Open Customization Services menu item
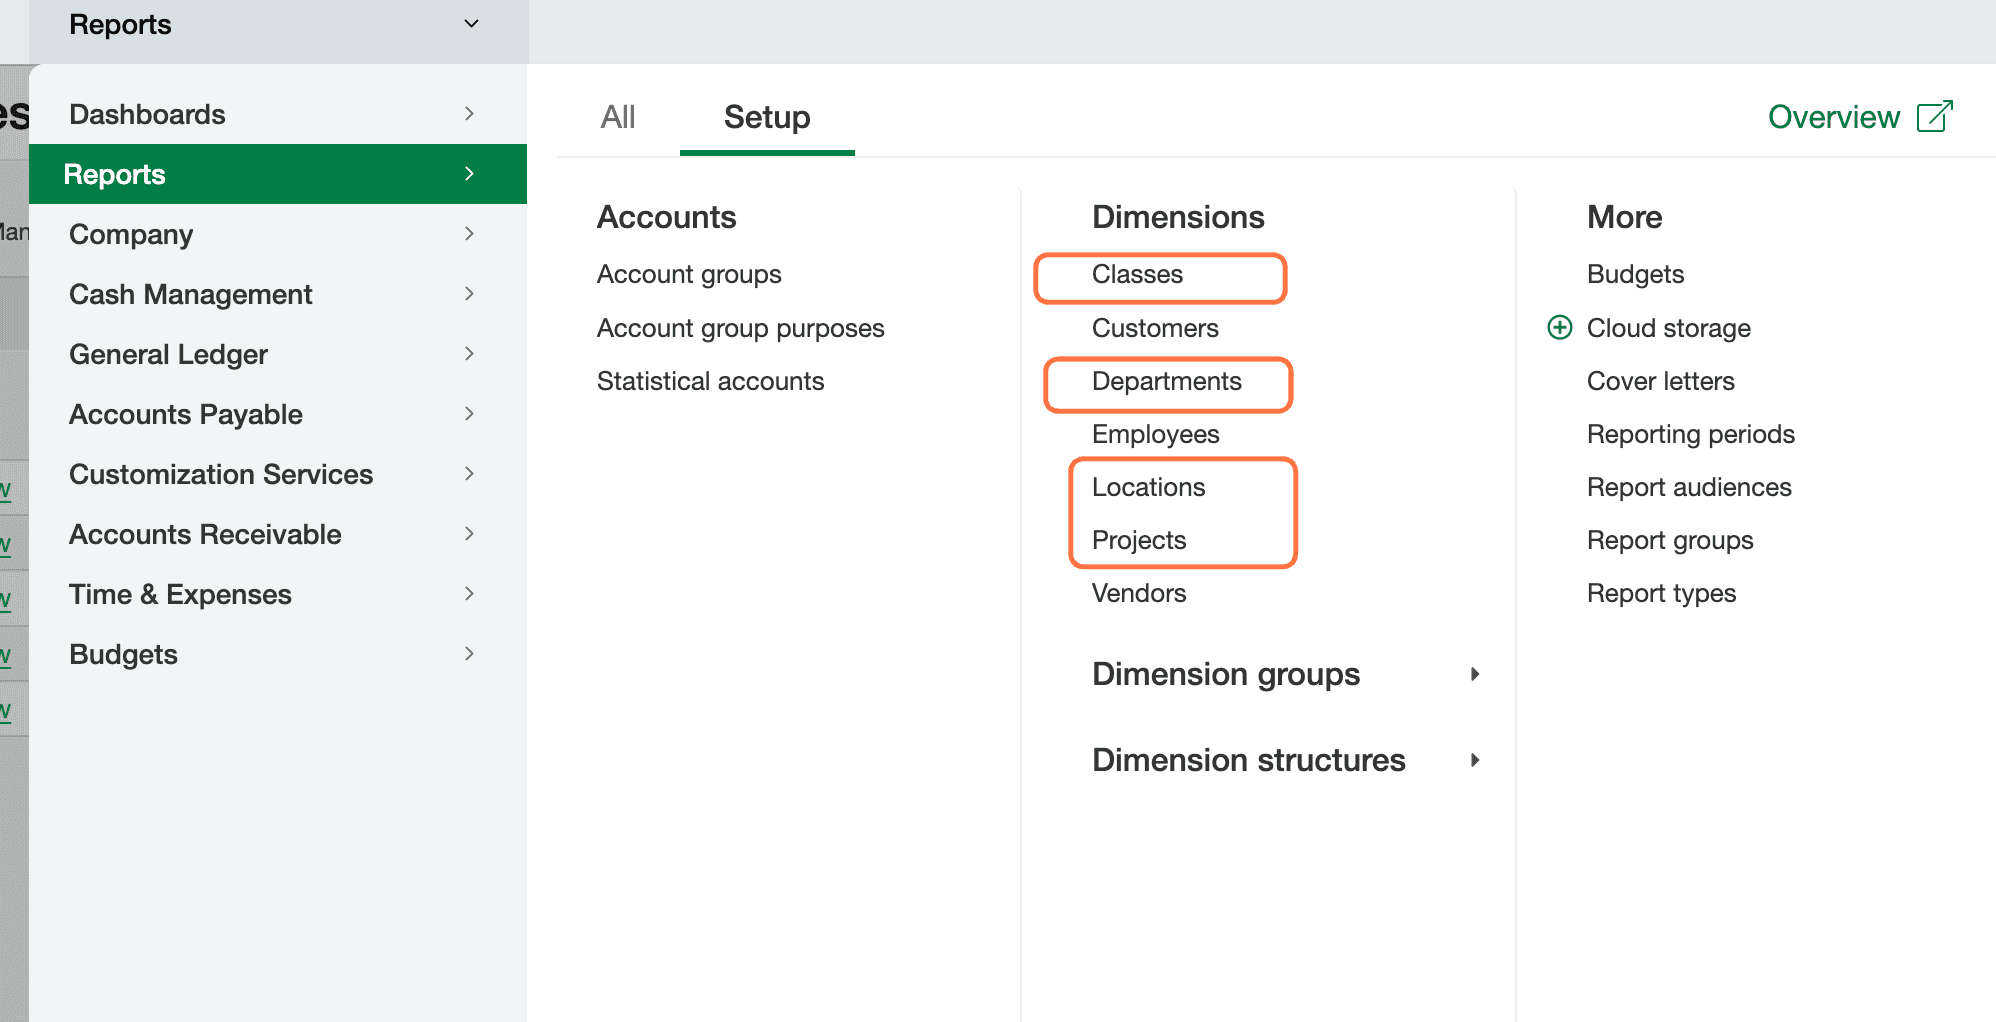Viewport: 1996px width, 1022px height. click(278, 474)
